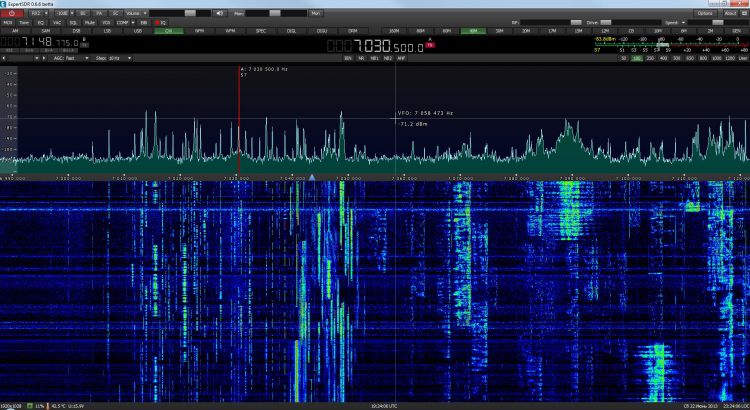The width and height of the screenshot is (750, 410).
Task: Select DIGL mode
Action: pyautogui.click(x=291, y=31)
